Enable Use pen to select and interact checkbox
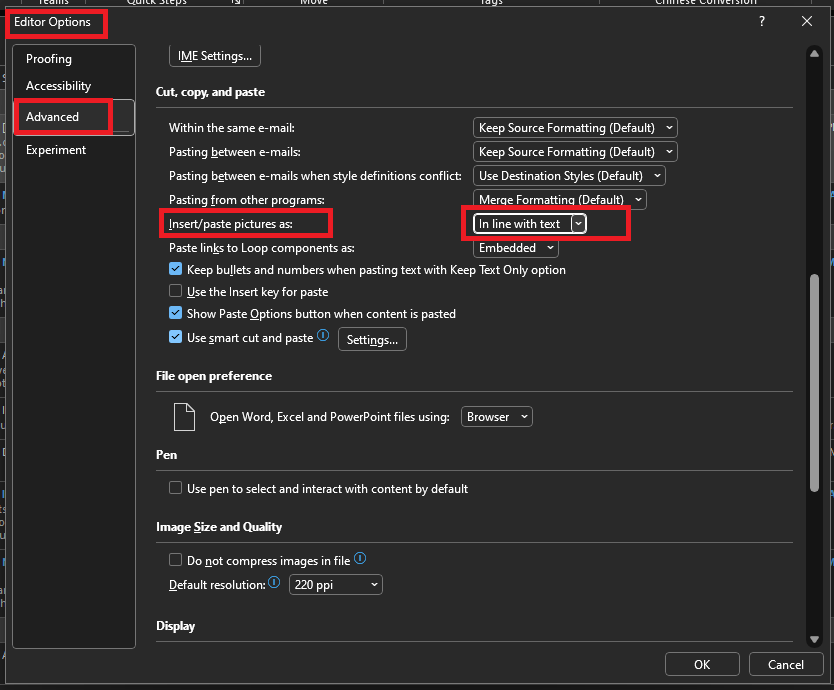Screen dimensions: 834x690 176,488
